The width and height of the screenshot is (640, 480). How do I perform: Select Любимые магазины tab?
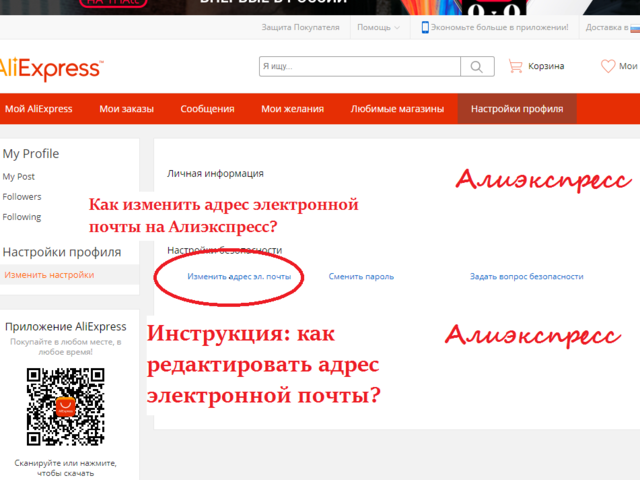[397, 109]
